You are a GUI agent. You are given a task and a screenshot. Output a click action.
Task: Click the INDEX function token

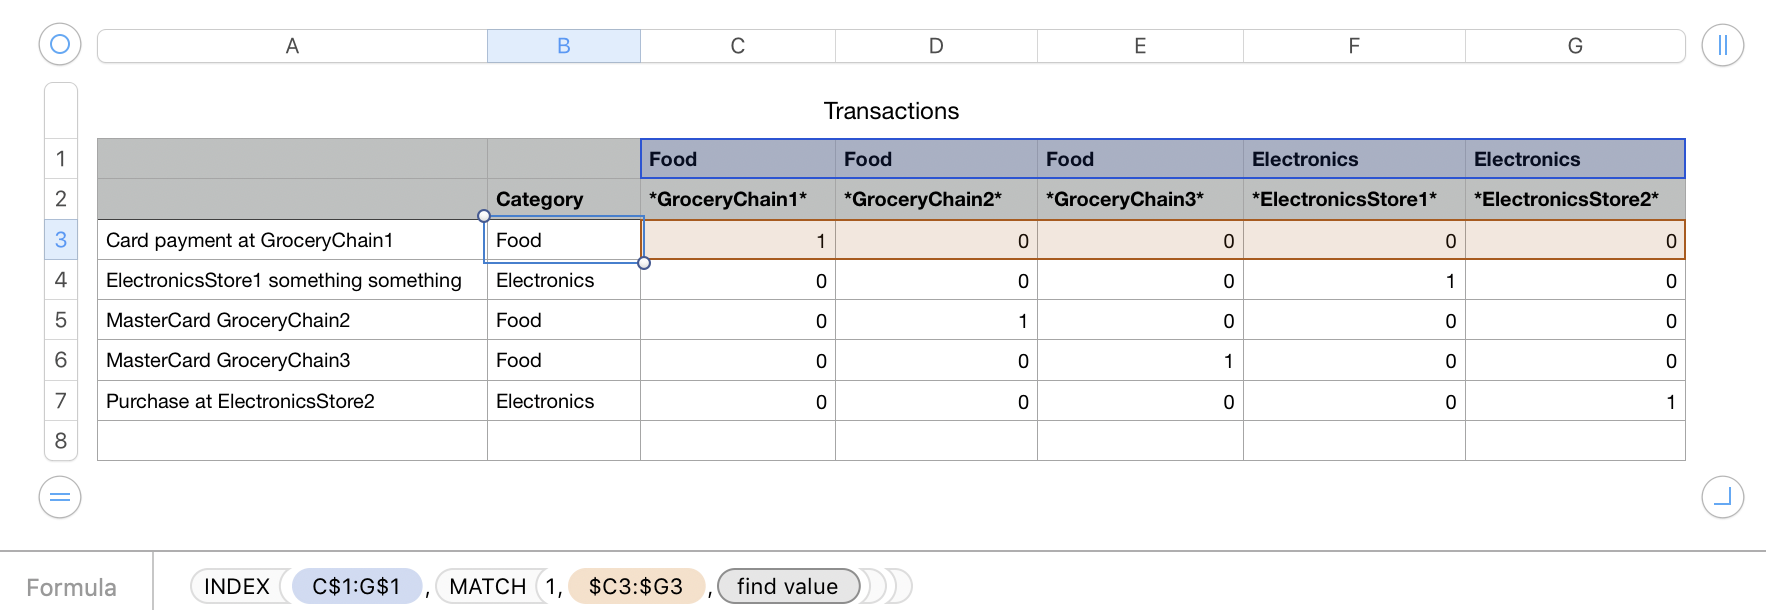tap(237, 586)
